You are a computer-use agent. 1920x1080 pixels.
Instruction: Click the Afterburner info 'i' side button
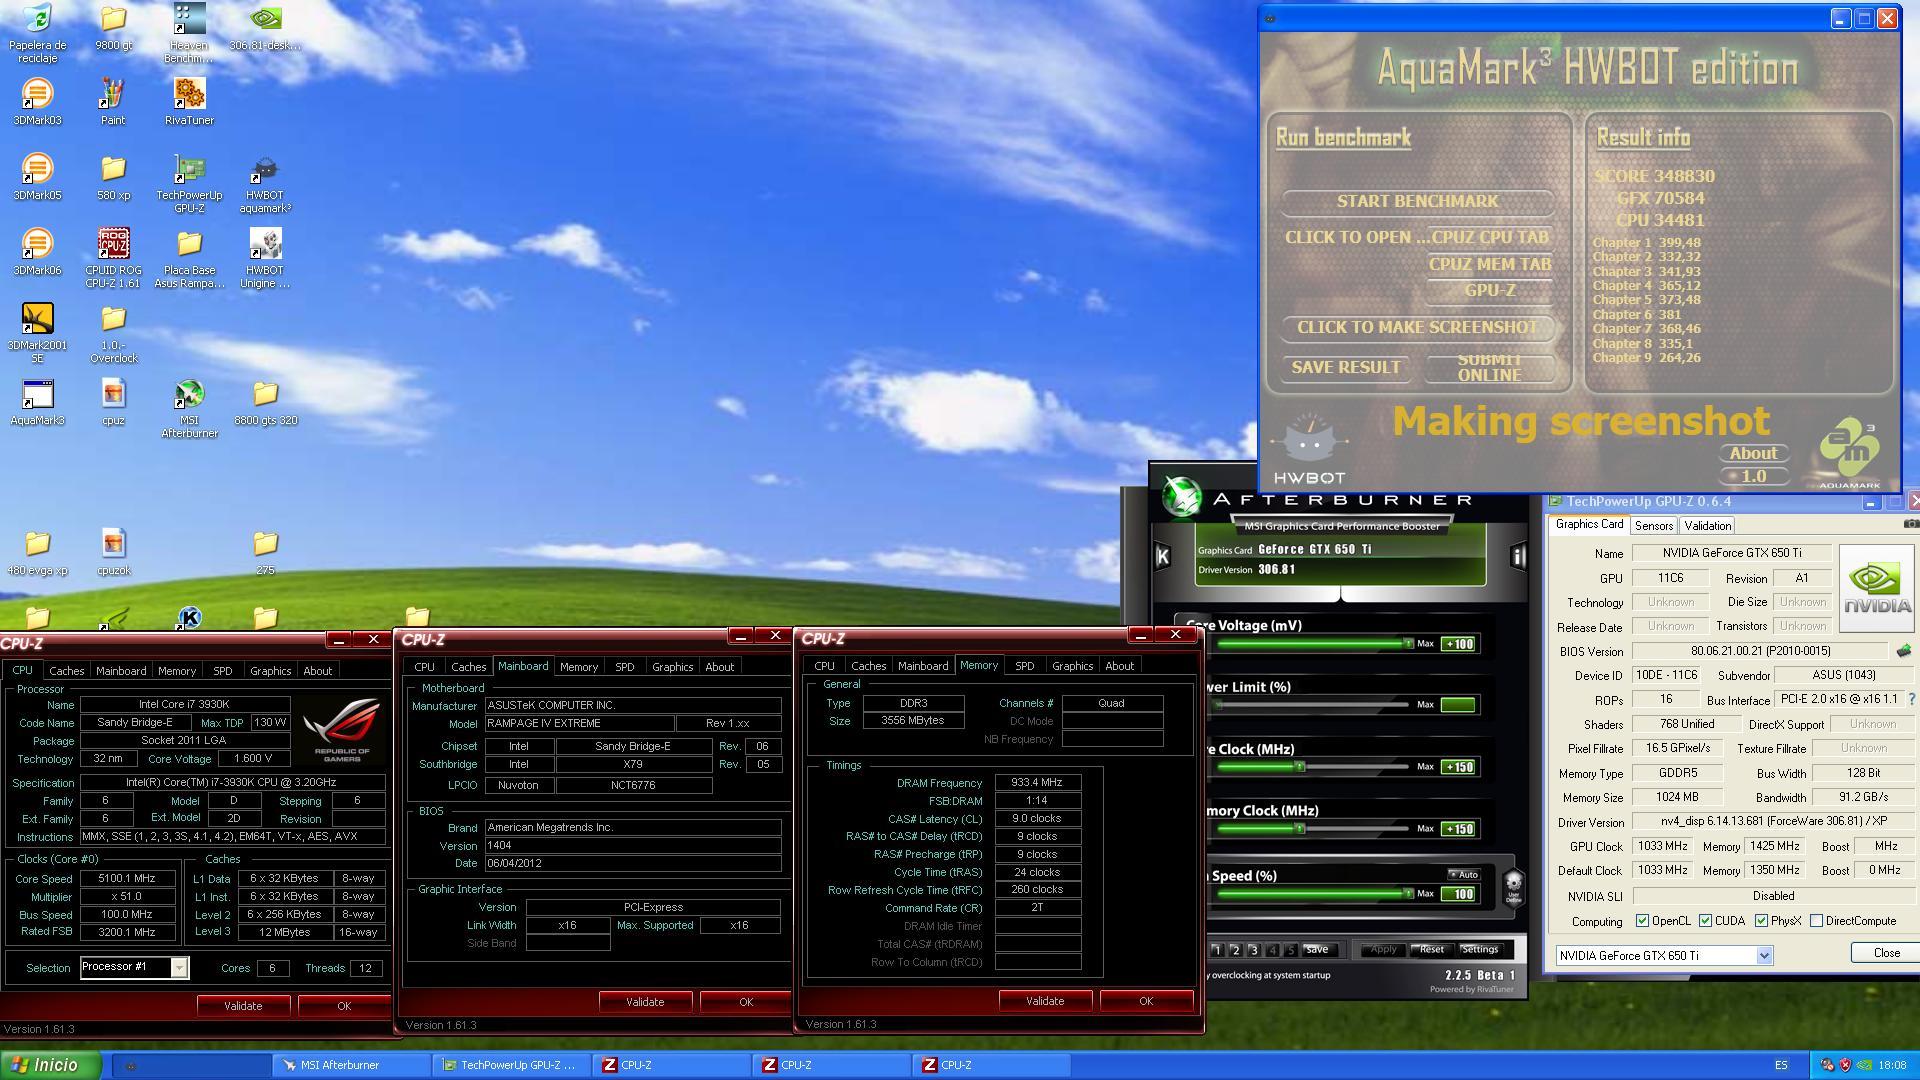pos(1518,556)
